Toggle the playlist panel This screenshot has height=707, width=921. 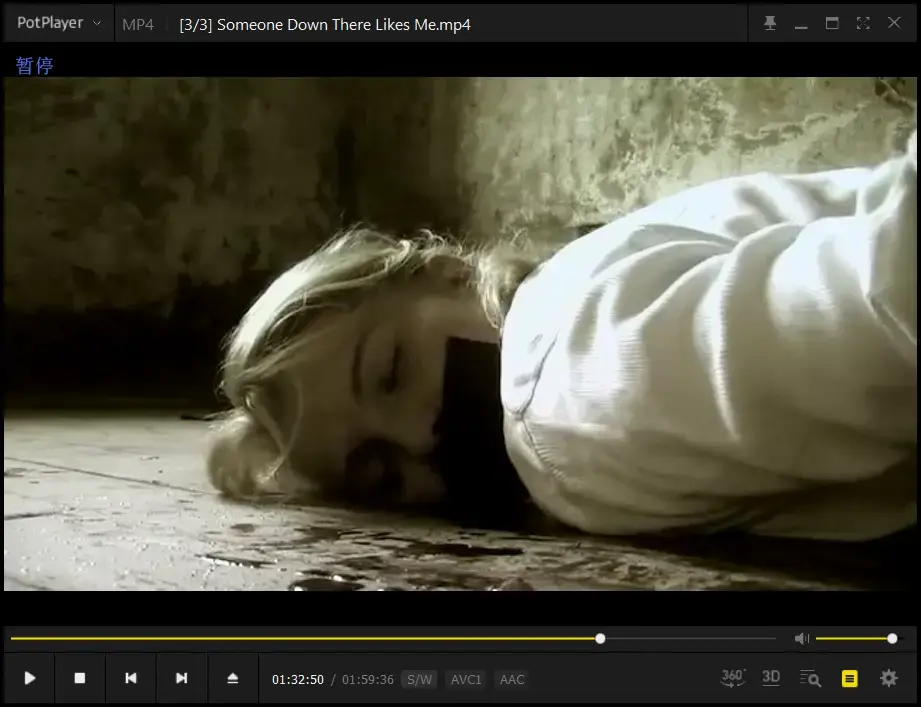pos(849,678)
